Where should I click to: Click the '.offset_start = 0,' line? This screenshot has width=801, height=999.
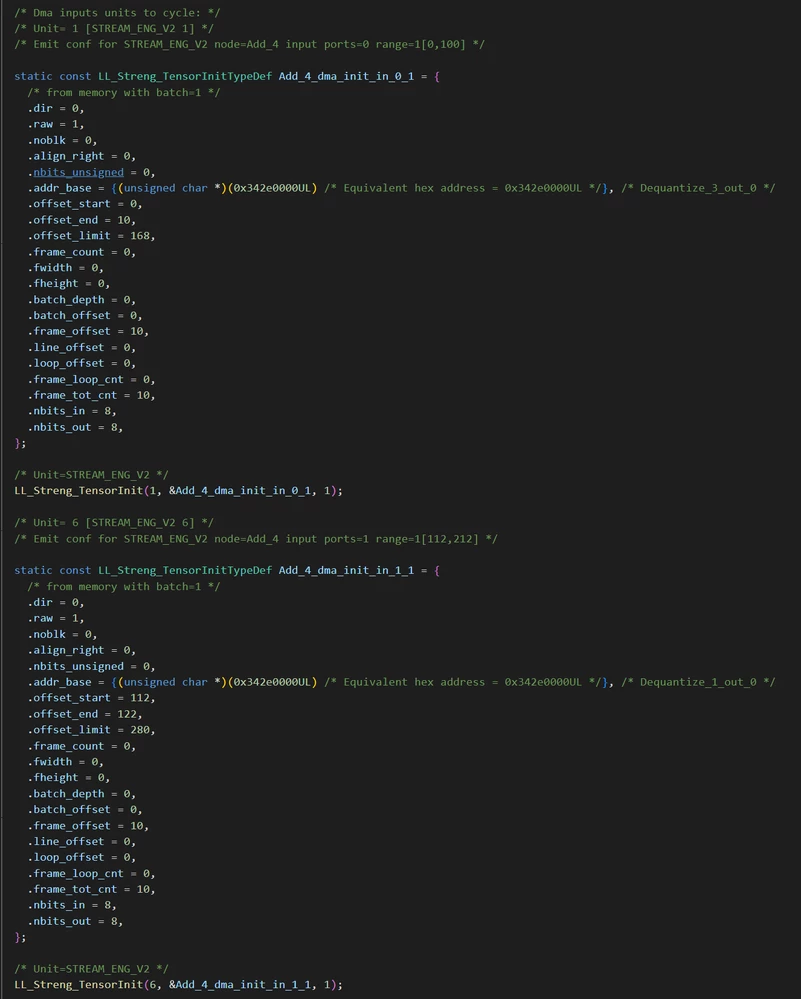pyautogui.click(x=85, y=204)
